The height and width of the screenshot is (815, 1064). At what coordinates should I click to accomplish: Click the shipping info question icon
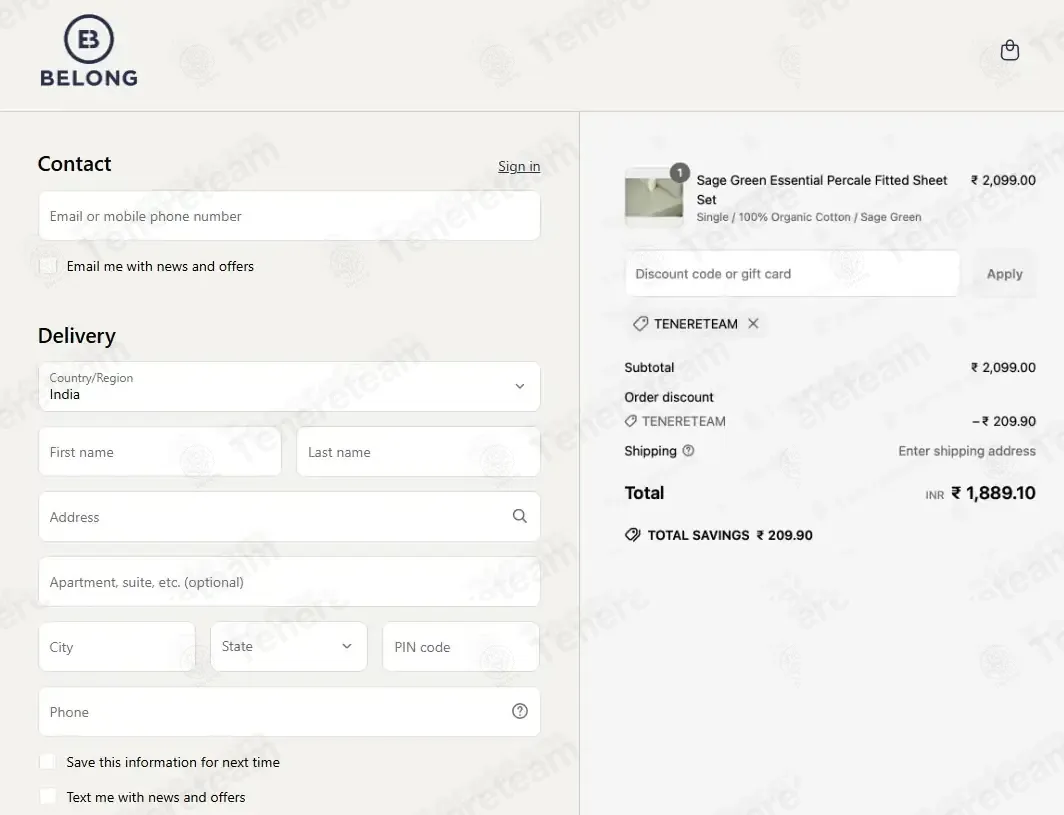coord(688,451)
